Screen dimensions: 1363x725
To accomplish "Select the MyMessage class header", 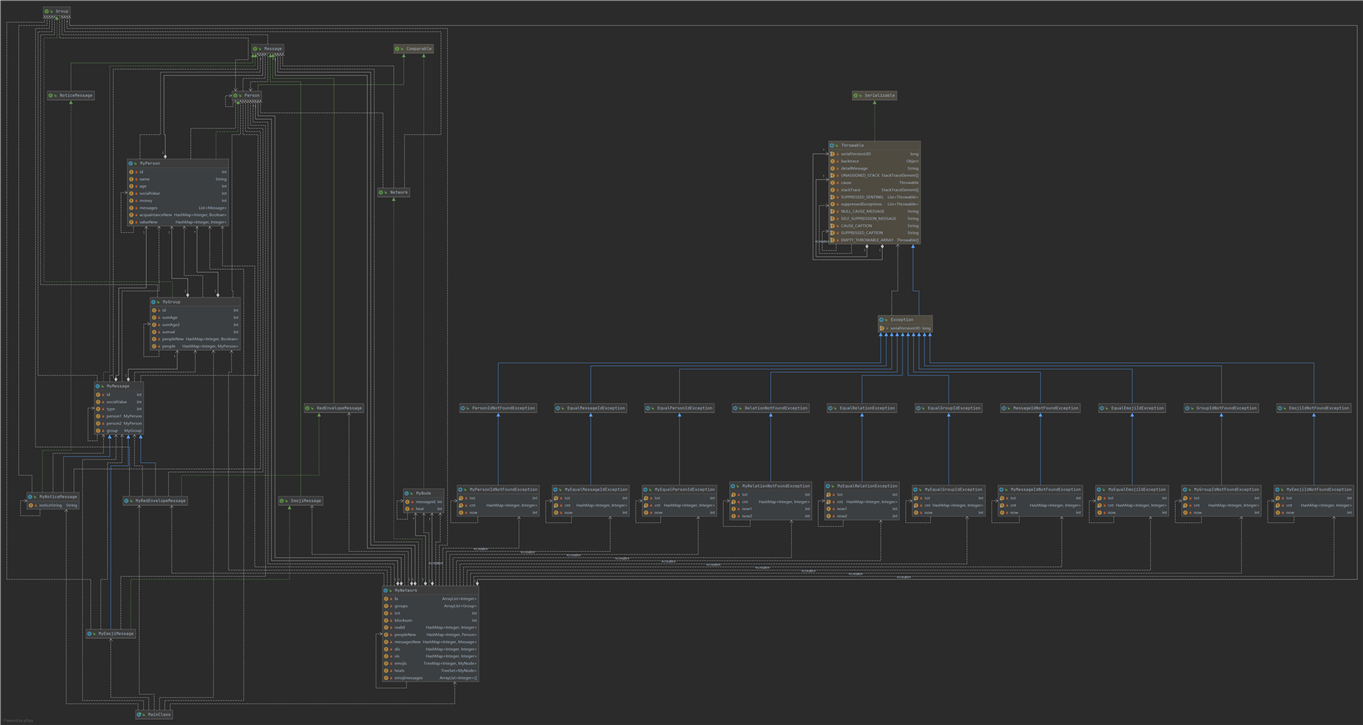I will pos(119,385).
